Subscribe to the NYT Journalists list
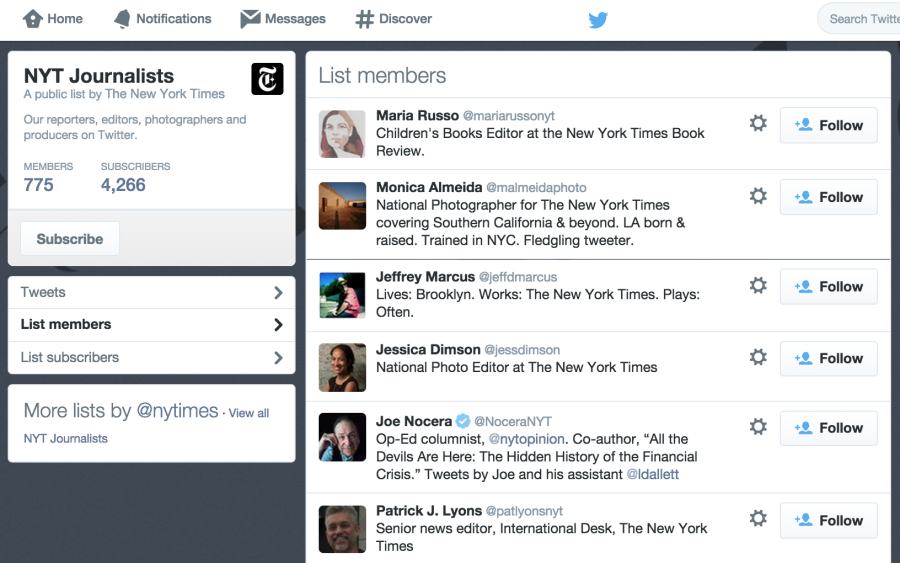900x563 pixels. [70, 239]
